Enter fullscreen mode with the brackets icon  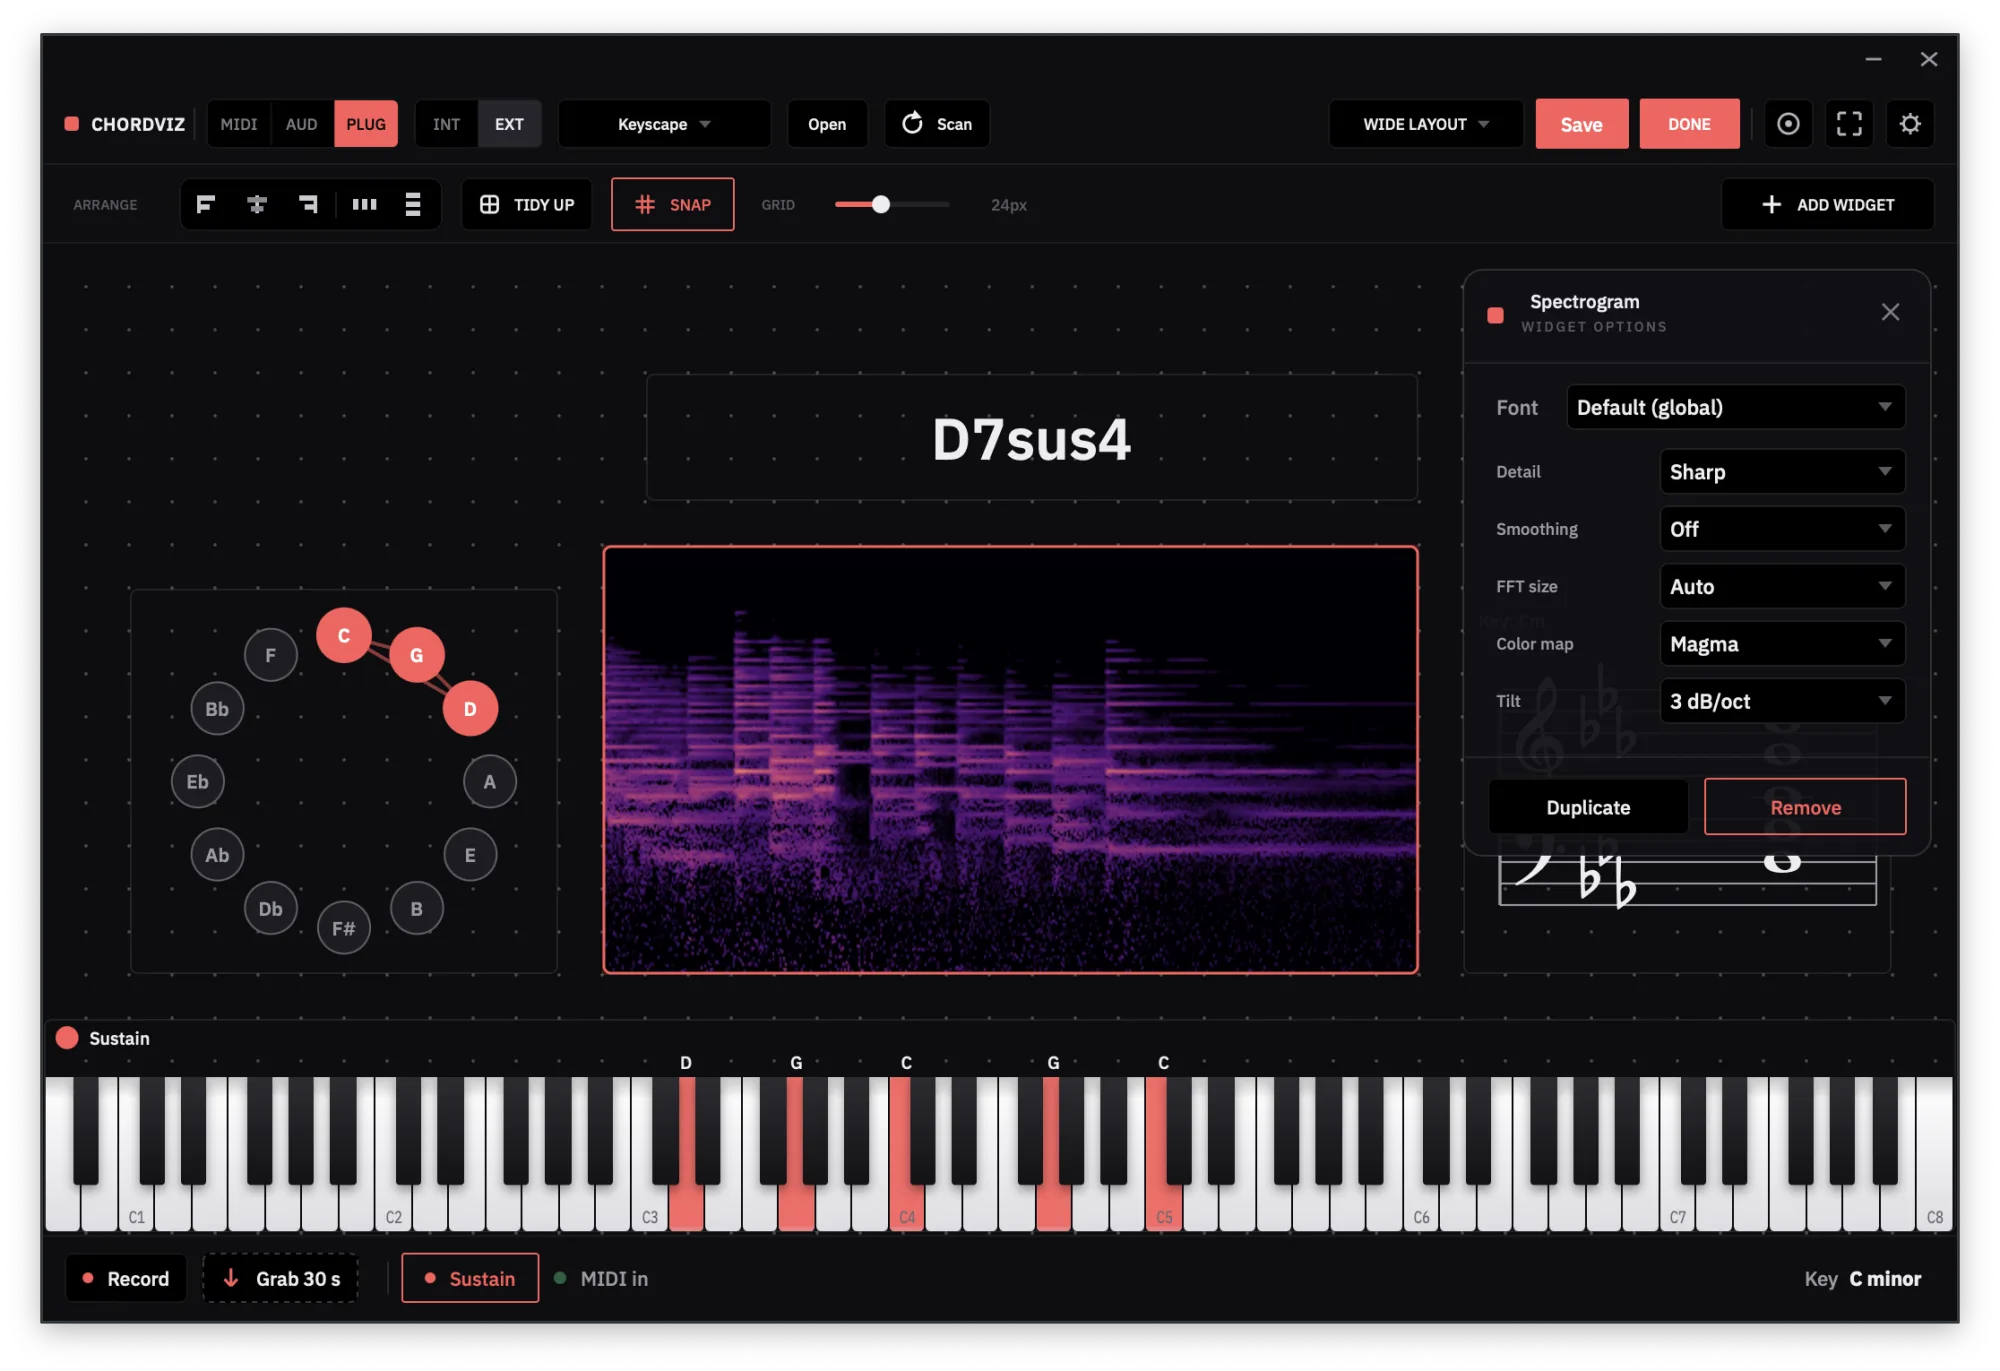coord(1849,124)
